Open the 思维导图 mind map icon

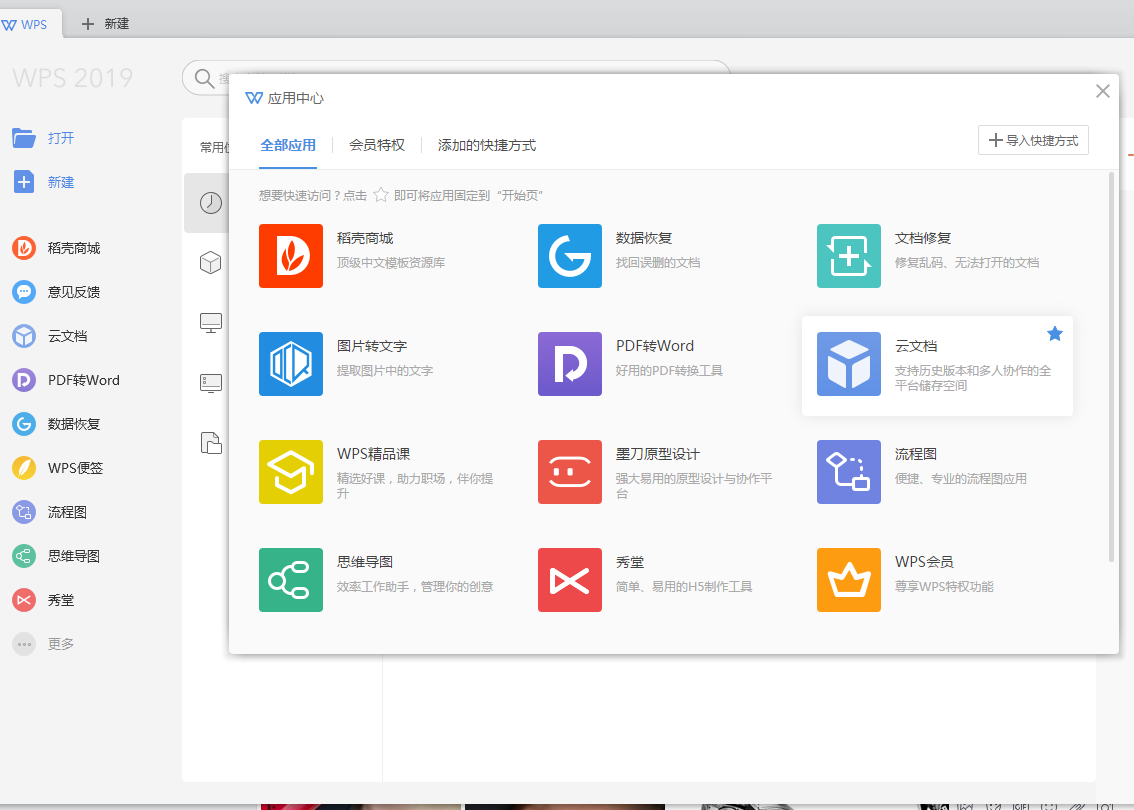pos(291,580)
